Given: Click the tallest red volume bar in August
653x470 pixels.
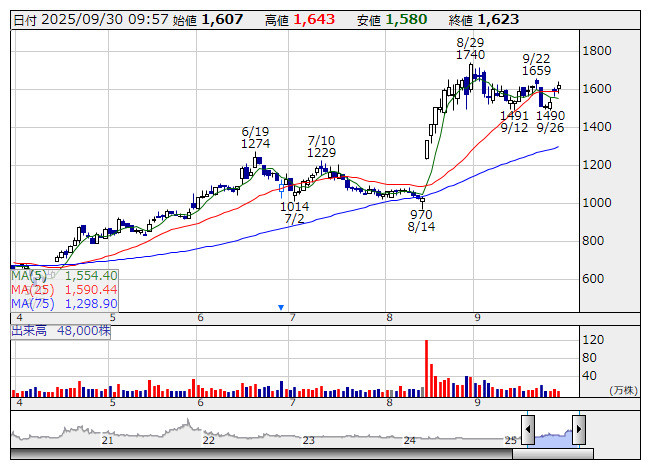Looking at the screenshot, I should point(426,368).
